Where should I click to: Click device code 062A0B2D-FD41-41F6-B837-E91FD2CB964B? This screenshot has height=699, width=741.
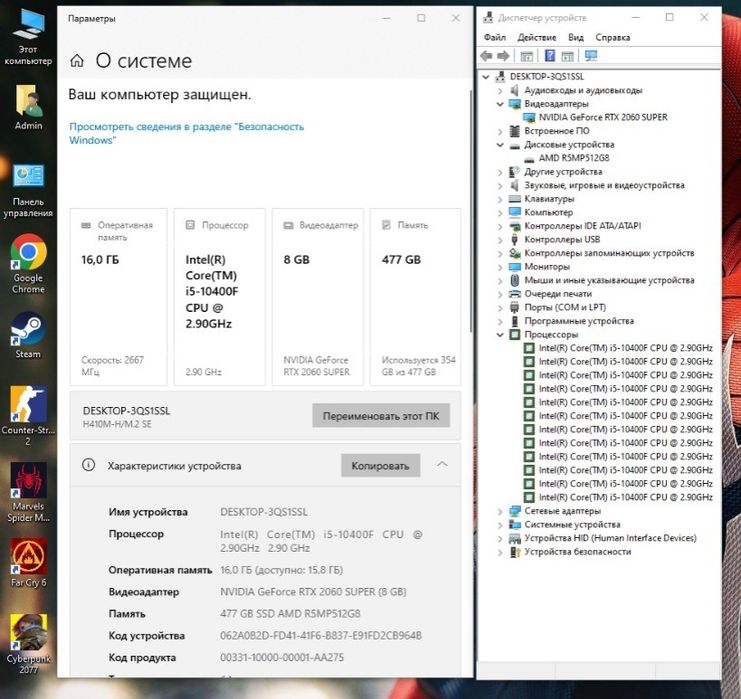(x=321, y=636)
